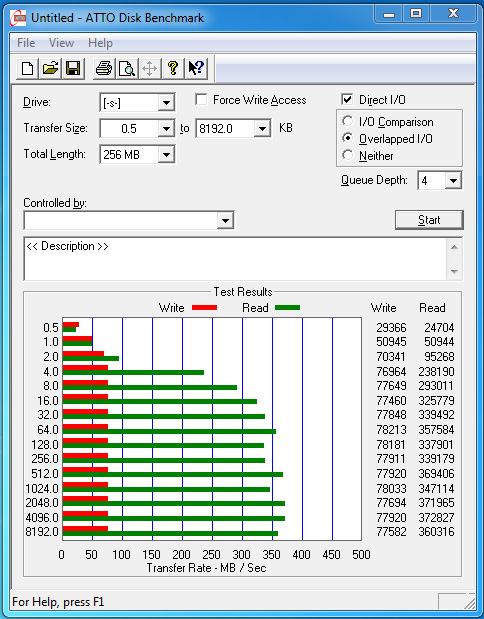Click the New document toolbar icon
Viewport: 484px width, 619px height.
coord(27,69)
